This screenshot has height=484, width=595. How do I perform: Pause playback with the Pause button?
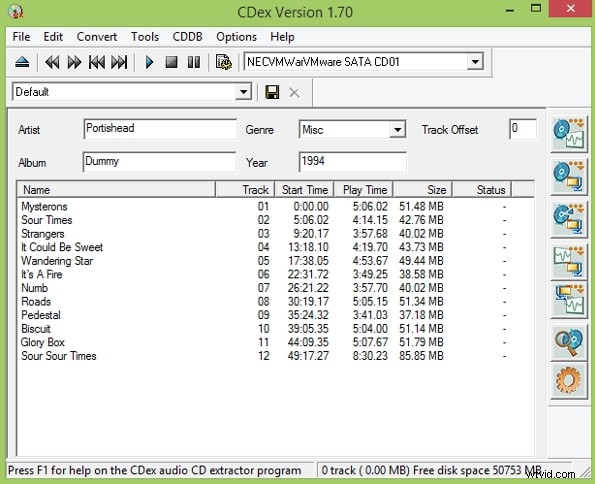coord(194,62)
